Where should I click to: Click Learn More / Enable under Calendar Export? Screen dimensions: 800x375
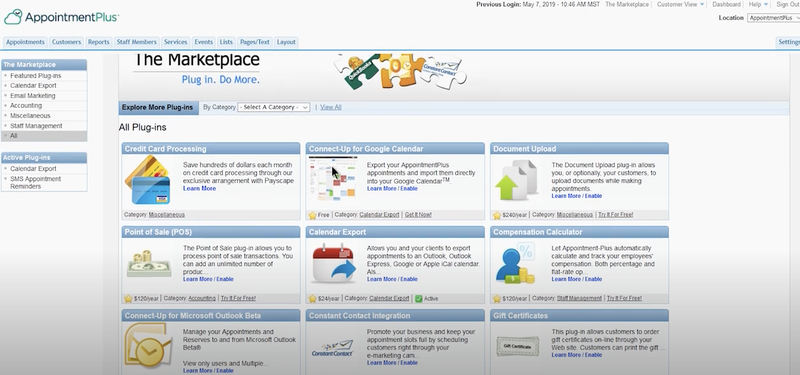click(x=392, y=279)
